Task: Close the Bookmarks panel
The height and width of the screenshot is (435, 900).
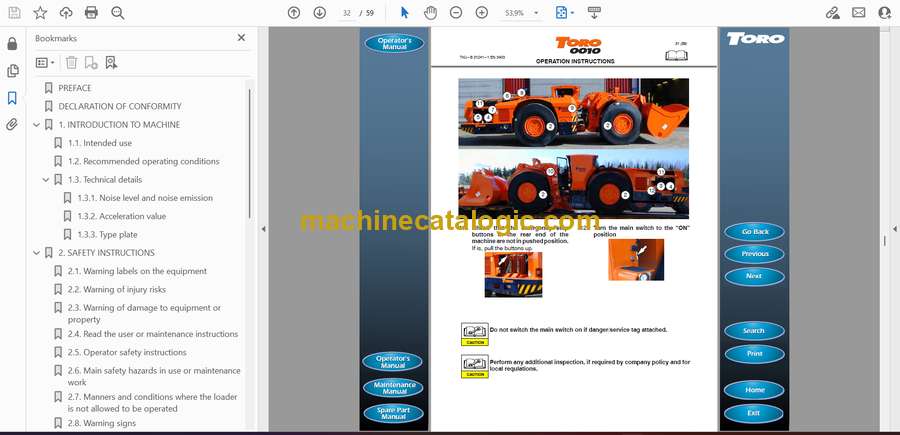Action: click(241, 37)
